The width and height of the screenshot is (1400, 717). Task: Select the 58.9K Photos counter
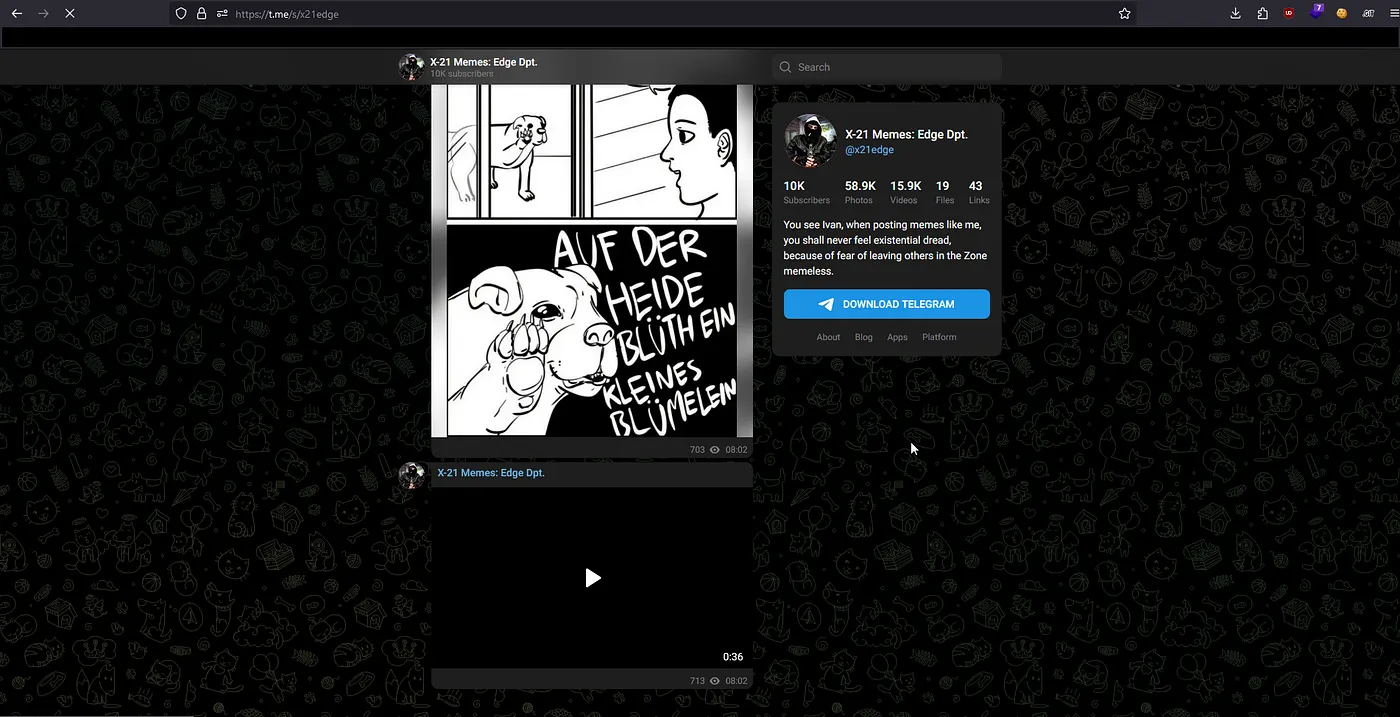(x=860, y=192)
